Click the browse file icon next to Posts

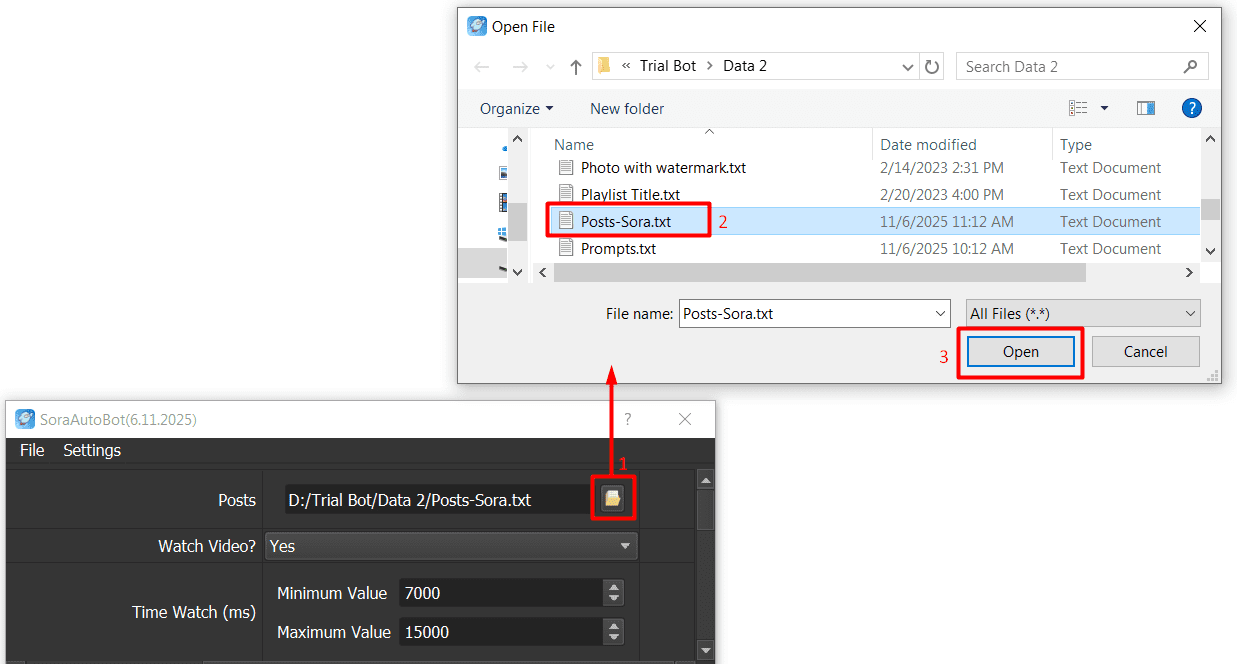click(612, 499)
